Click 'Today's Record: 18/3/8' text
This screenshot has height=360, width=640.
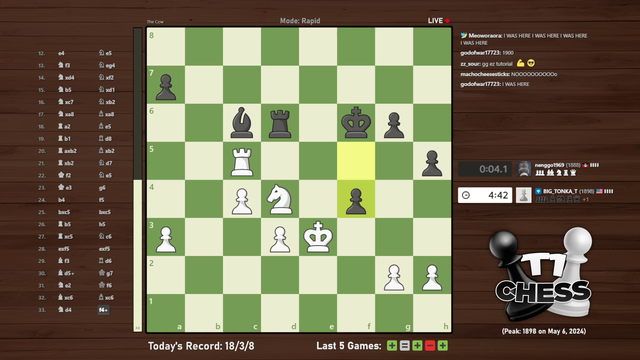click(x=201, y=346)
